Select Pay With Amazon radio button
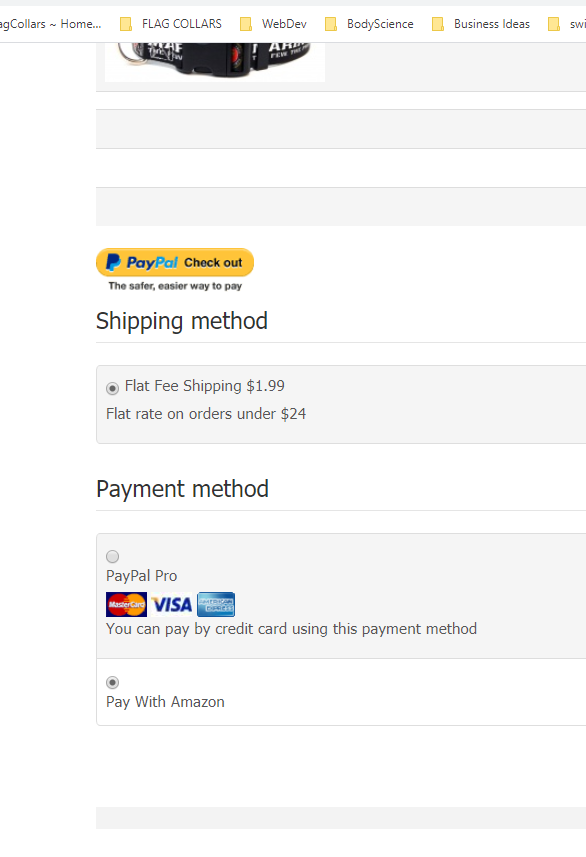 [112, 683]
